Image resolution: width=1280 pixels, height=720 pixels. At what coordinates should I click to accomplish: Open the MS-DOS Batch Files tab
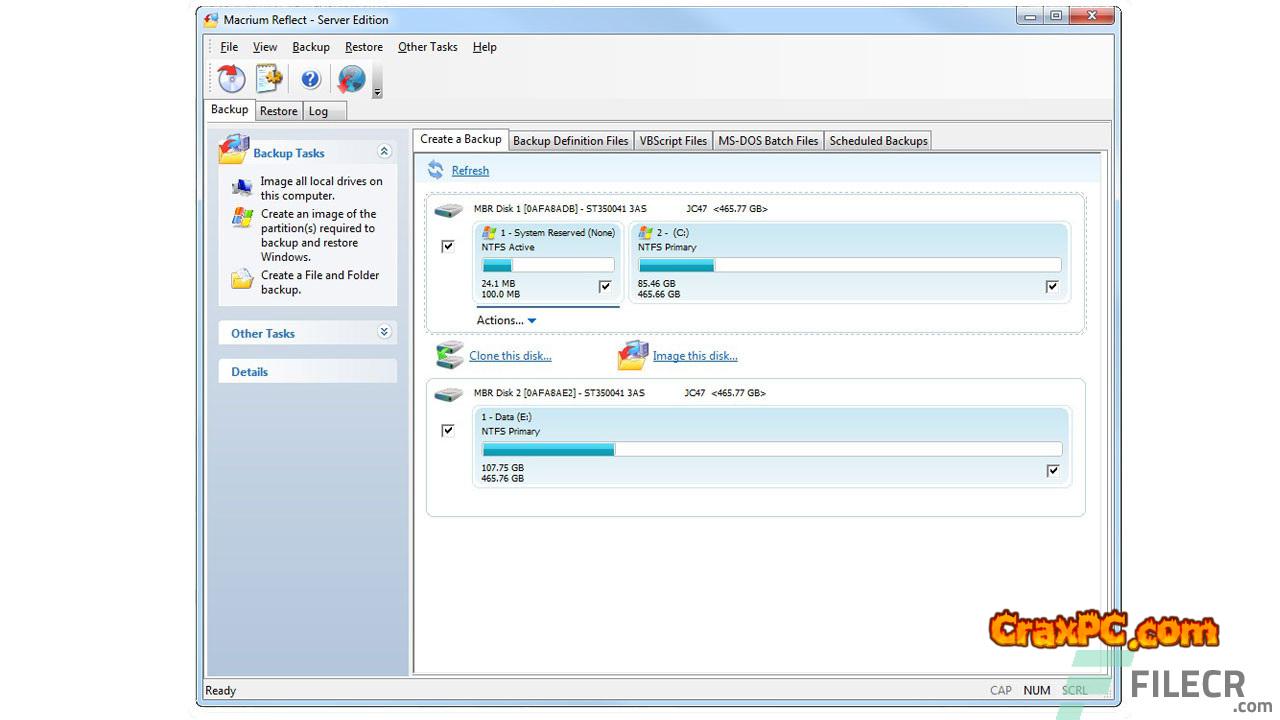coord(768,141)
